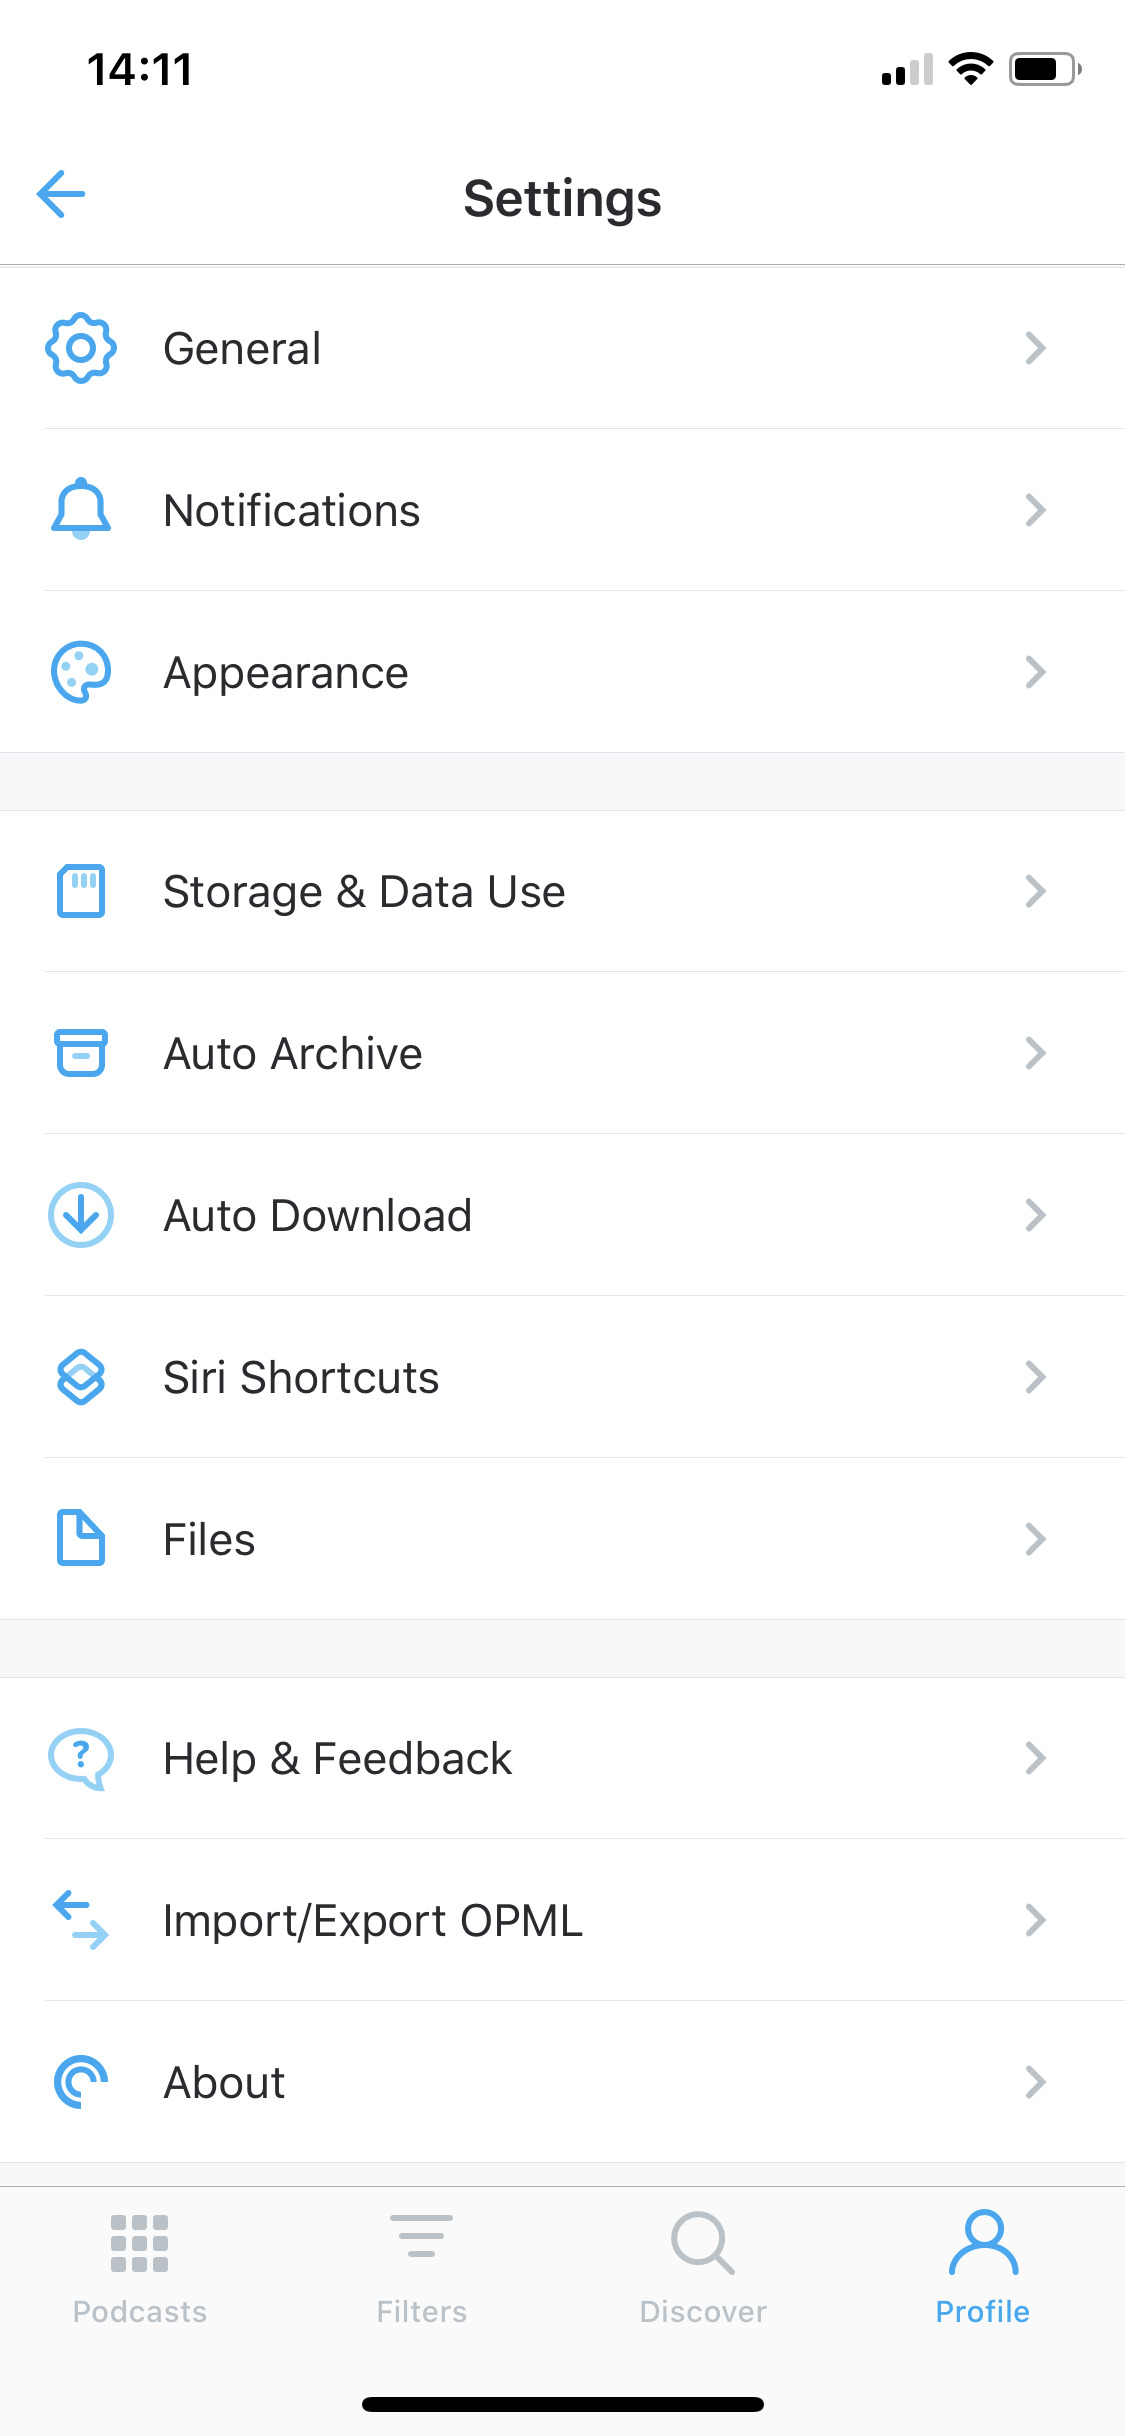This screenshot has height=2436, width=1125.
Task: Tap the Auto Archive box icon
Action: (x=81, y=1053)
